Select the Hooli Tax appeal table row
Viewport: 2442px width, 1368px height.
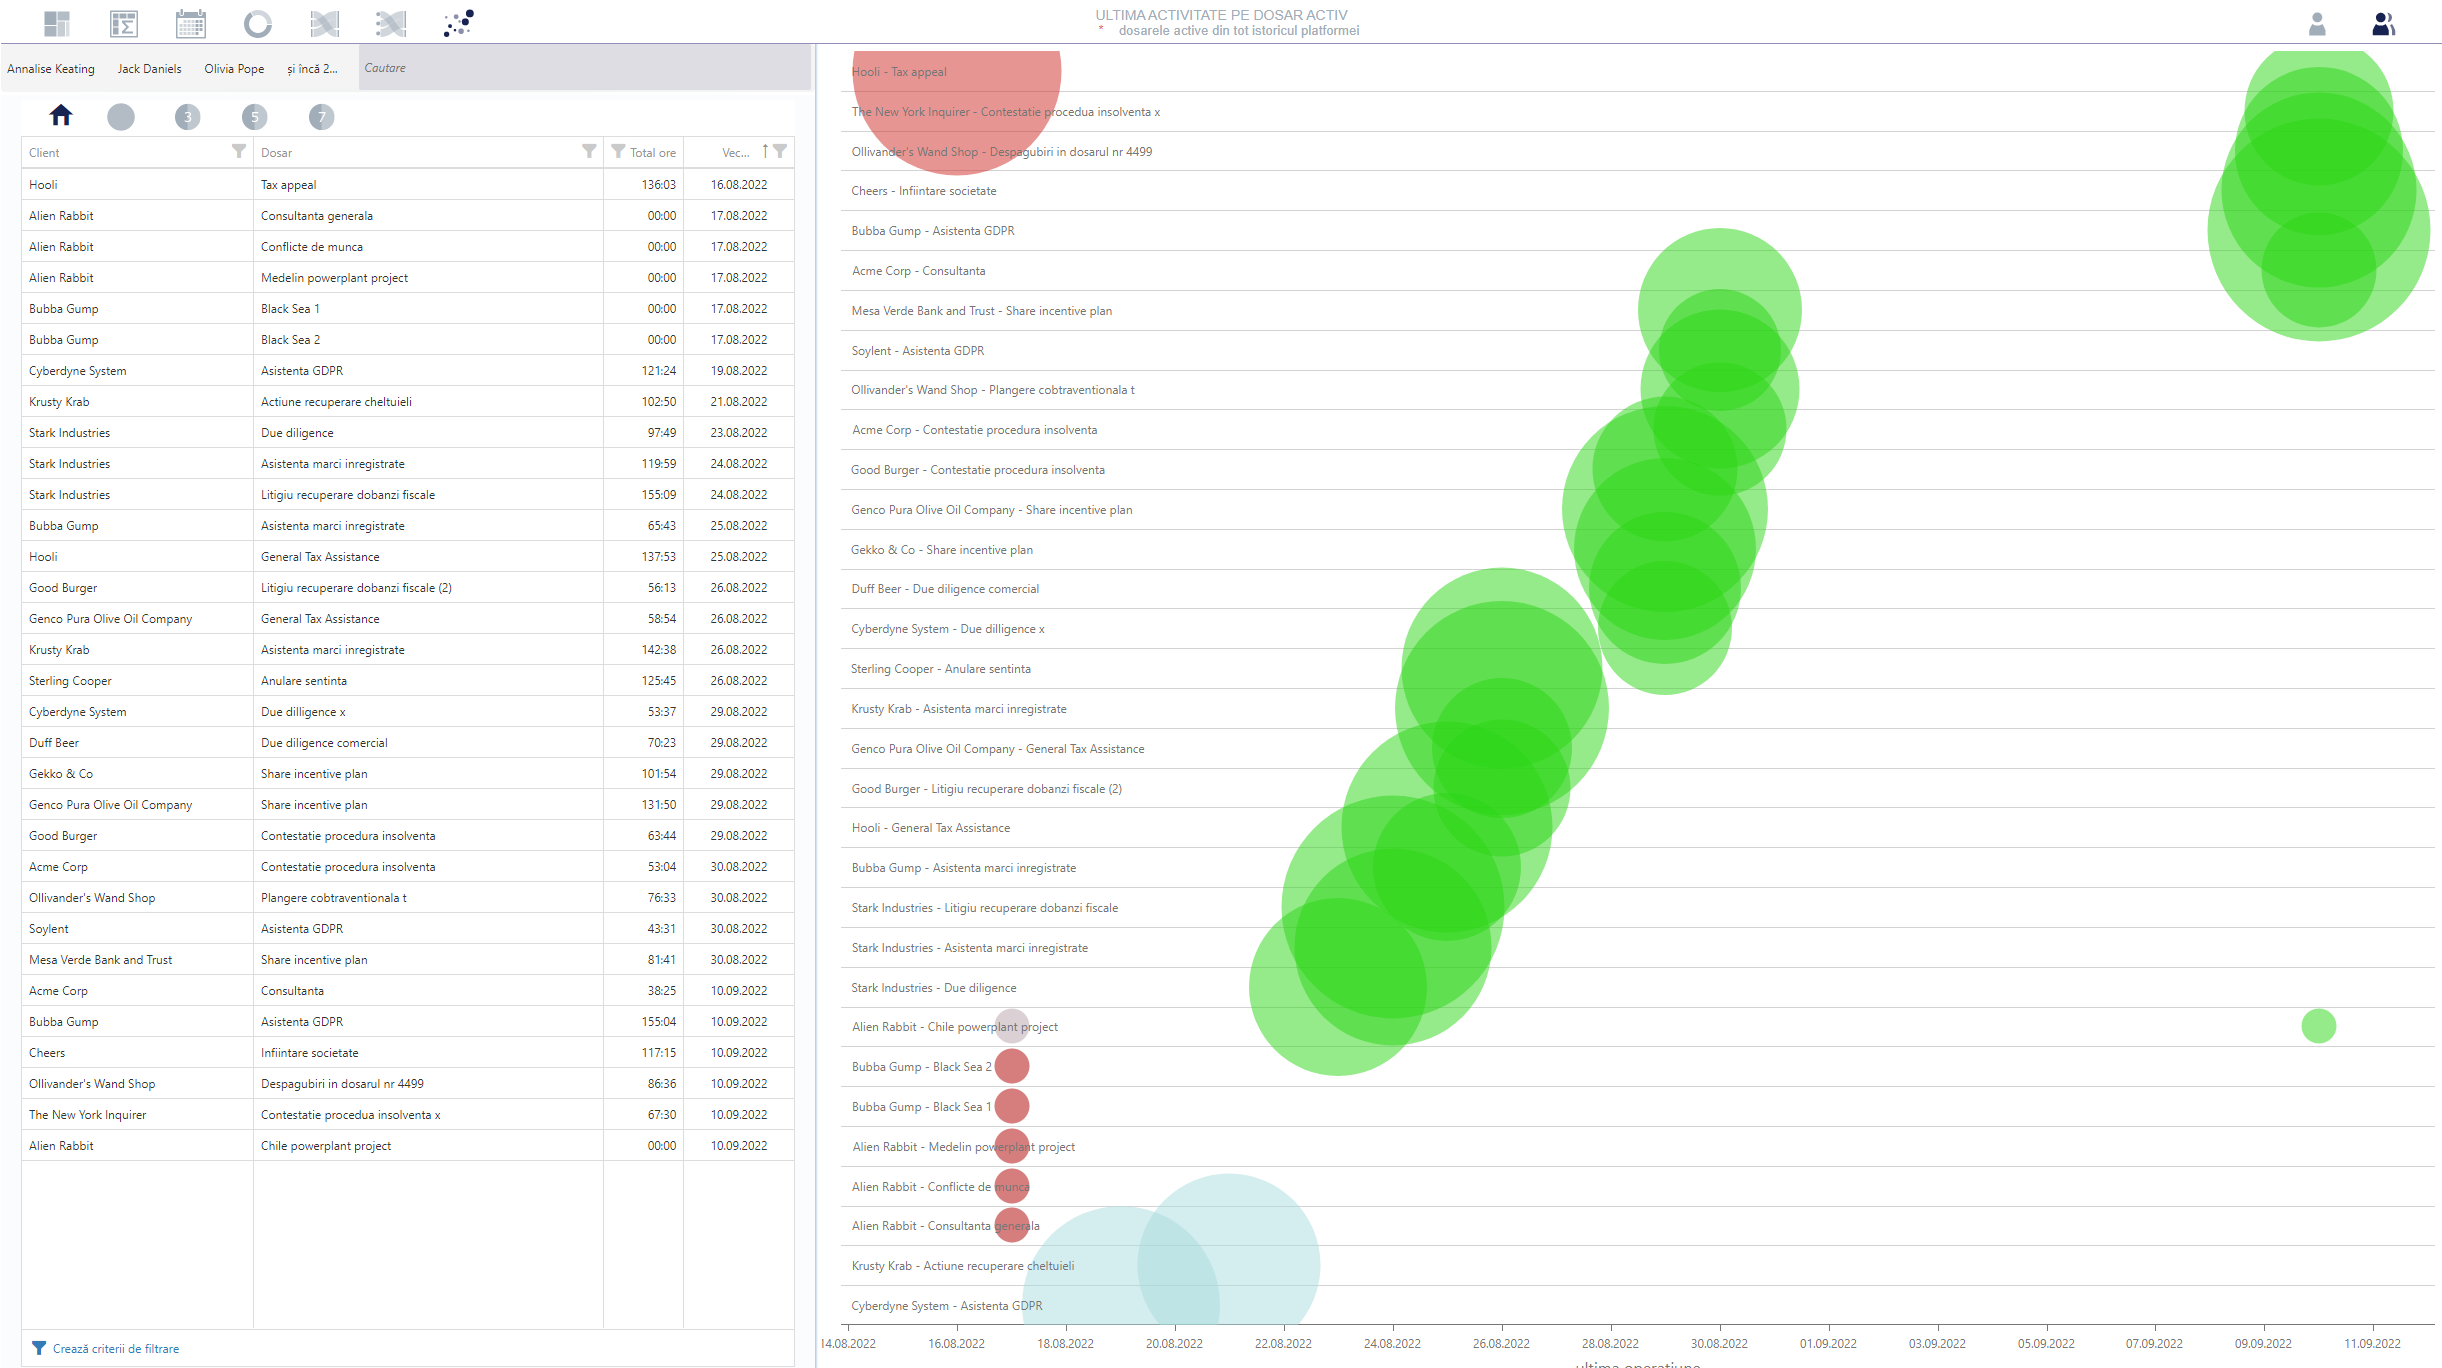[408, 185]
